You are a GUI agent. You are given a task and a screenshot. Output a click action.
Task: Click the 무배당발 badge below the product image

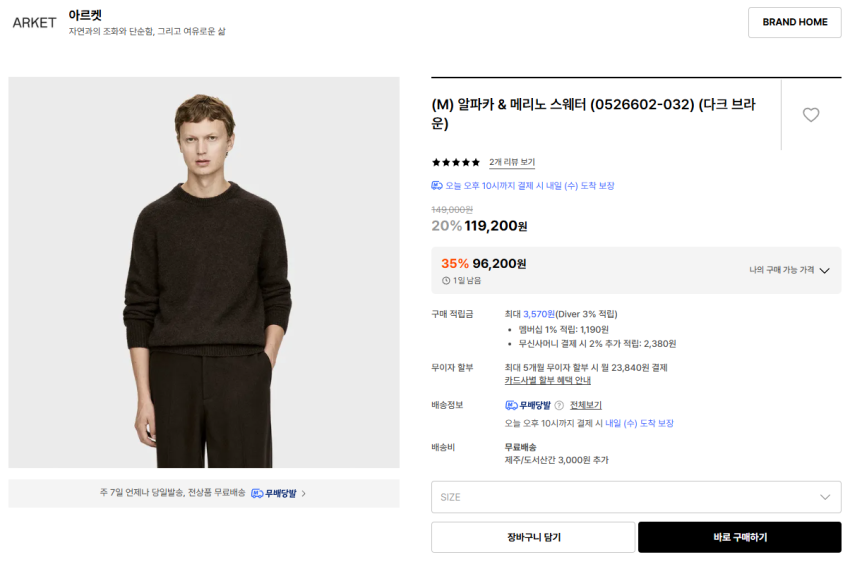[x=274, y=493]
